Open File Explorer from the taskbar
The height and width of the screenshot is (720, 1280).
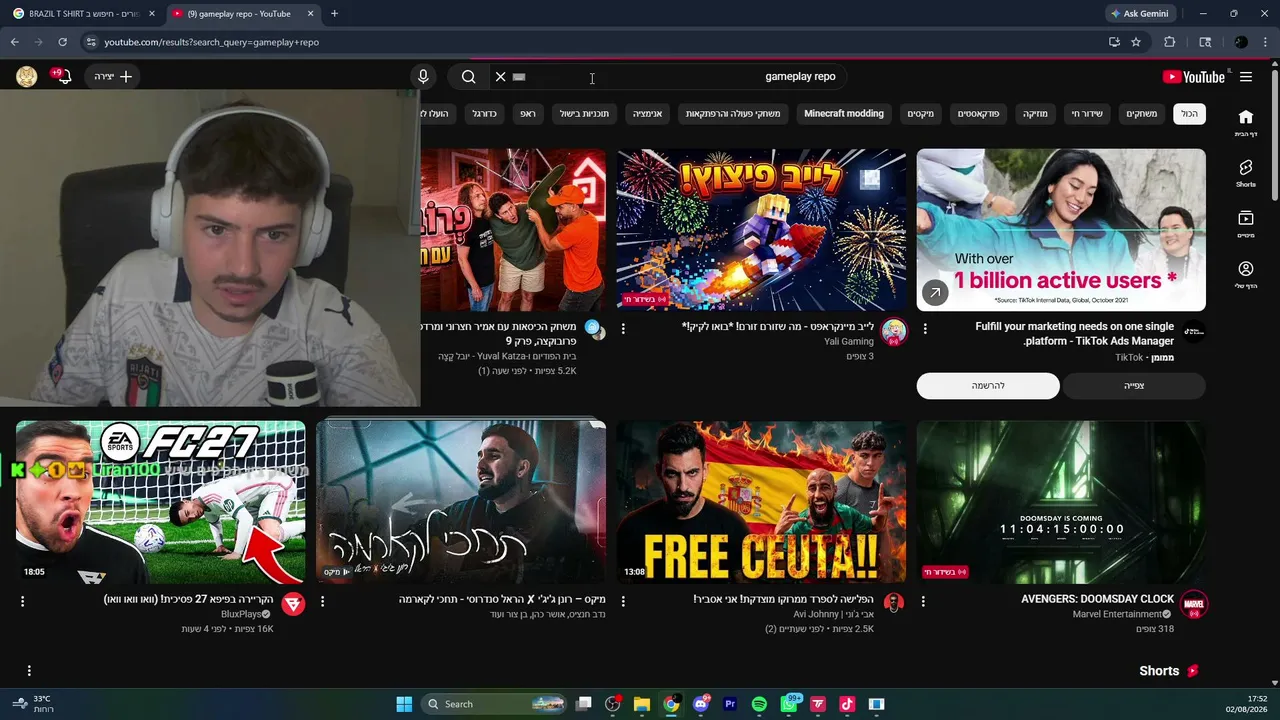641,704
